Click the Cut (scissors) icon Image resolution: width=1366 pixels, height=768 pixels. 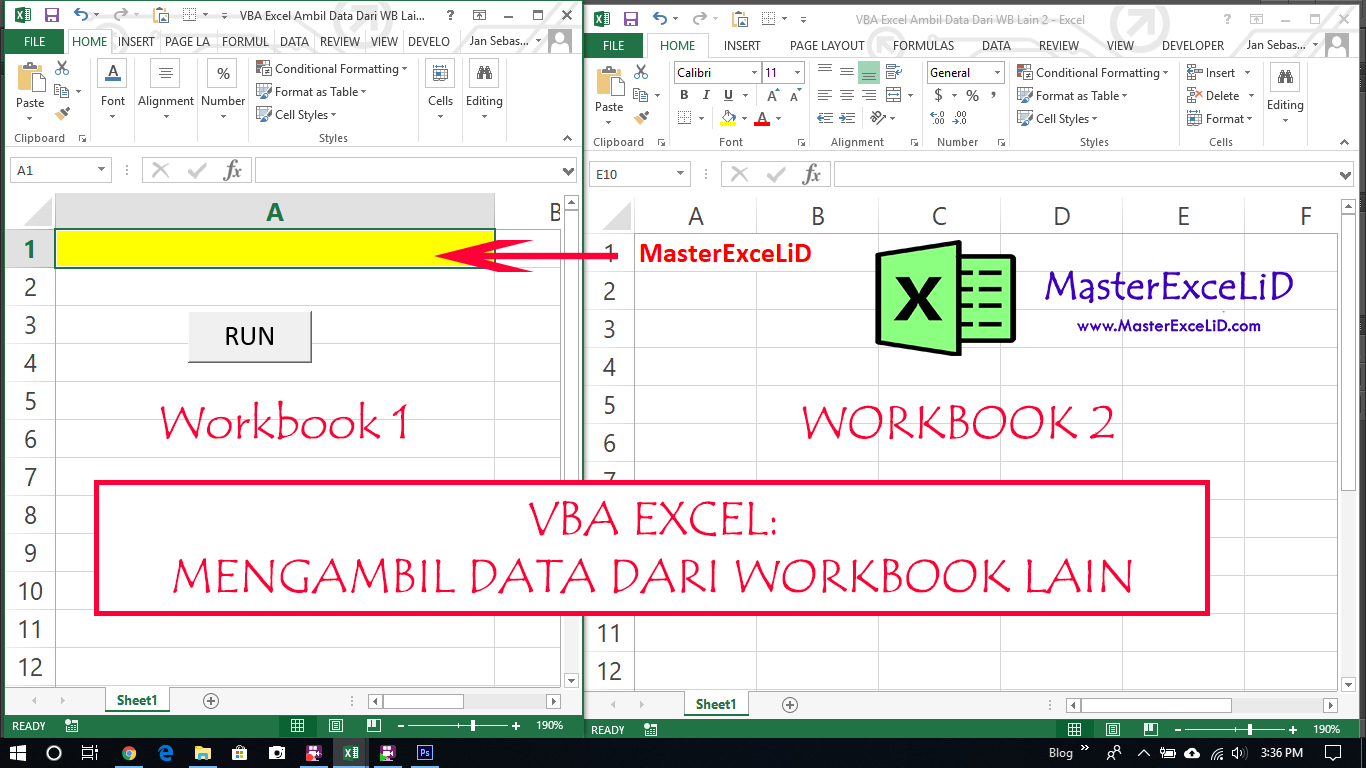point(640,72)
